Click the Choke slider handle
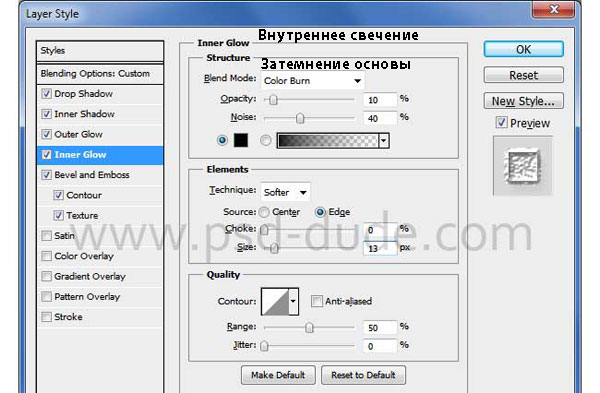The image size is (600, 393). (264, 230)
